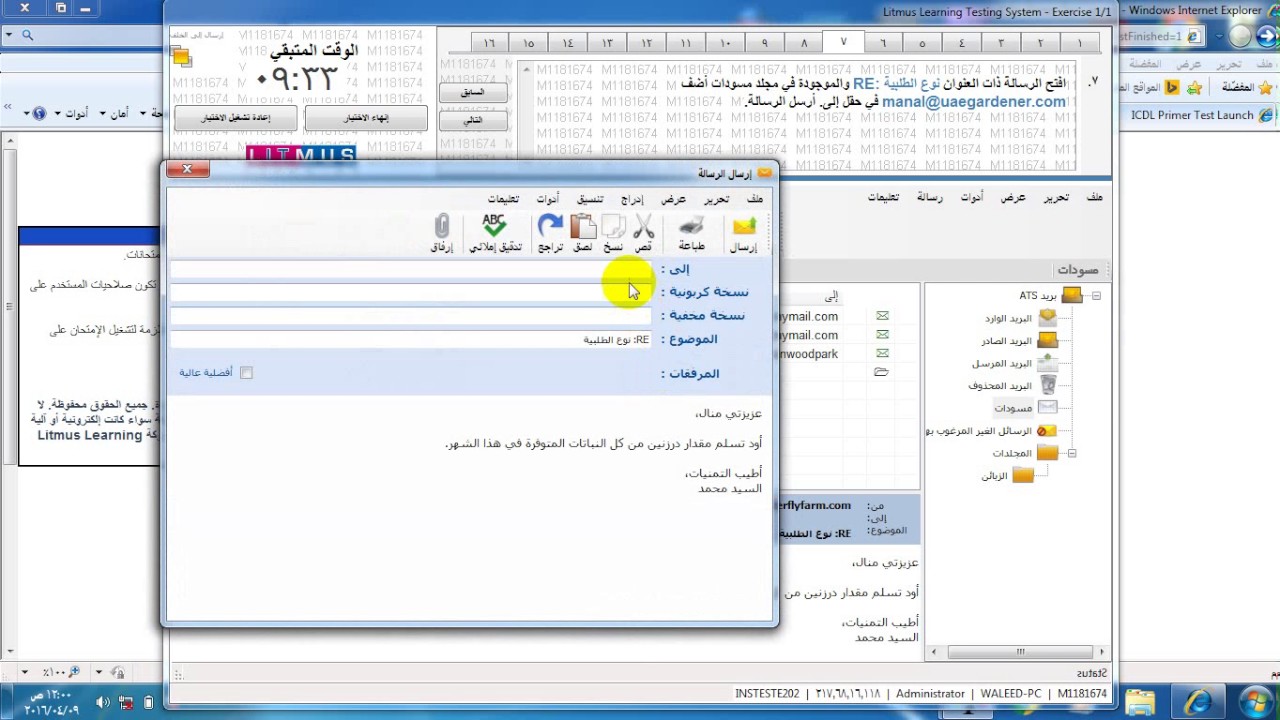
Task: Click End test (إنهاء الاختبار) button
Action: pyautogui.click(x=366, y=118)
